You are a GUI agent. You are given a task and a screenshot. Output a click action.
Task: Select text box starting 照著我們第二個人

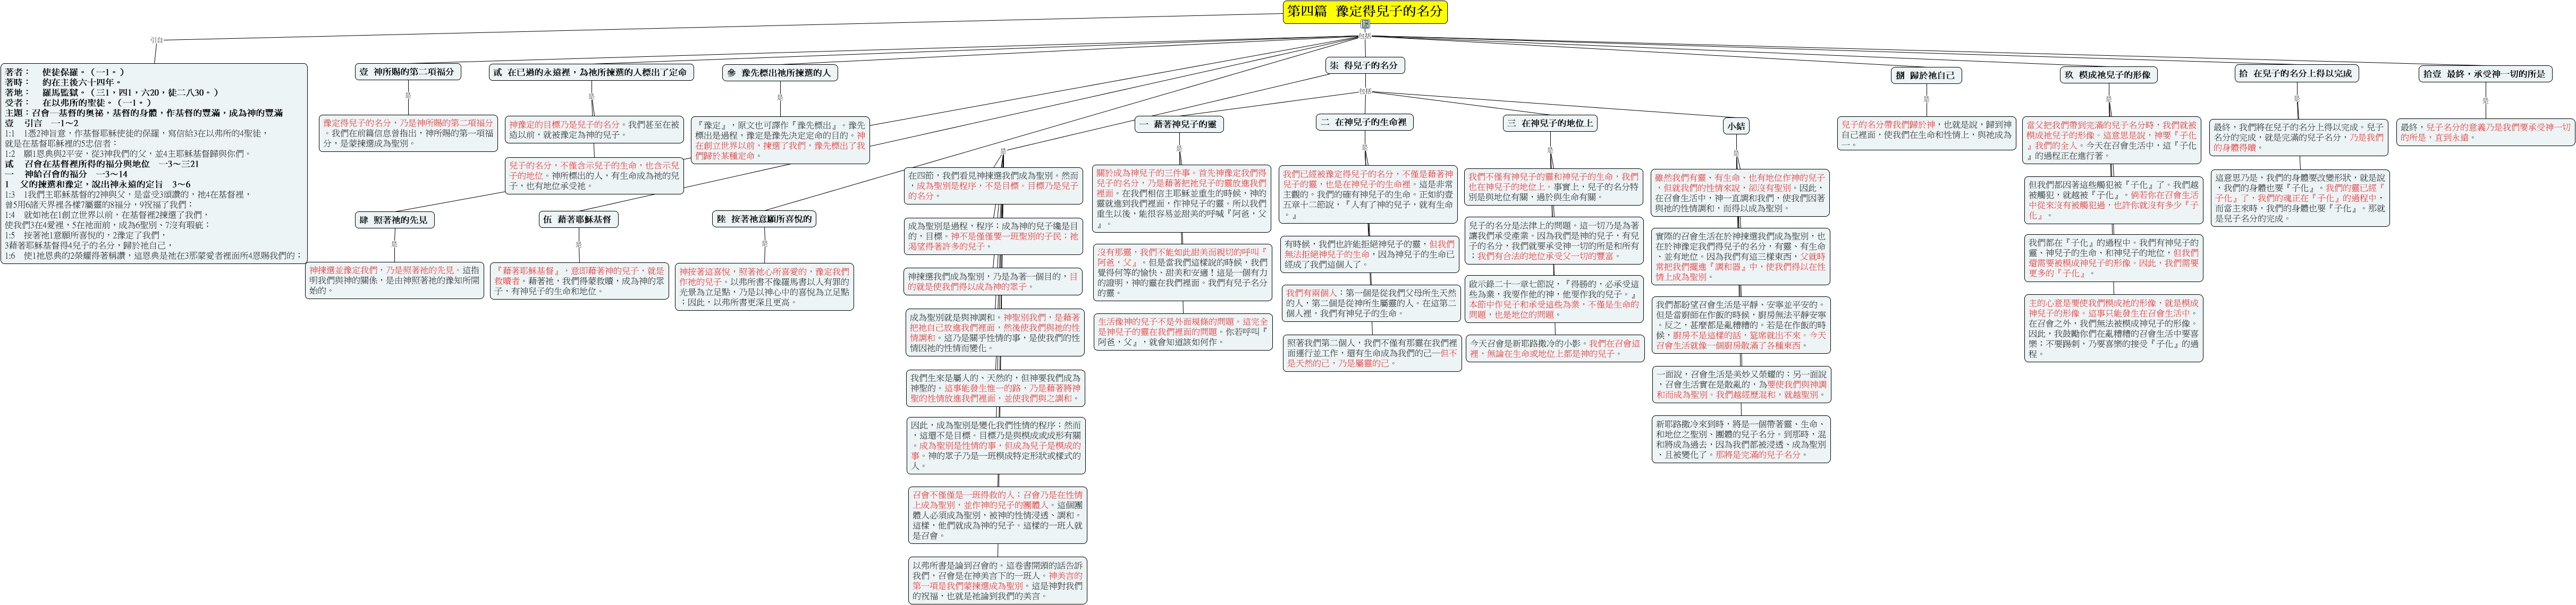pos(1372,353)
